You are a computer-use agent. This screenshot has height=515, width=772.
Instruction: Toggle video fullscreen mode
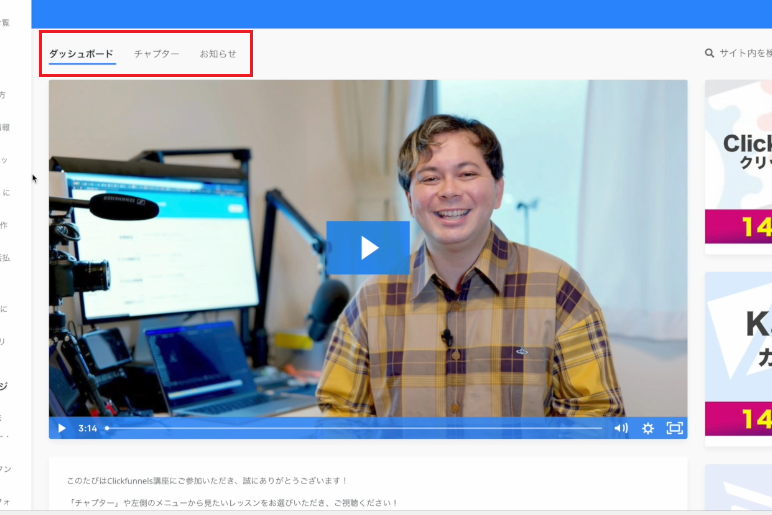coord(675,428)
